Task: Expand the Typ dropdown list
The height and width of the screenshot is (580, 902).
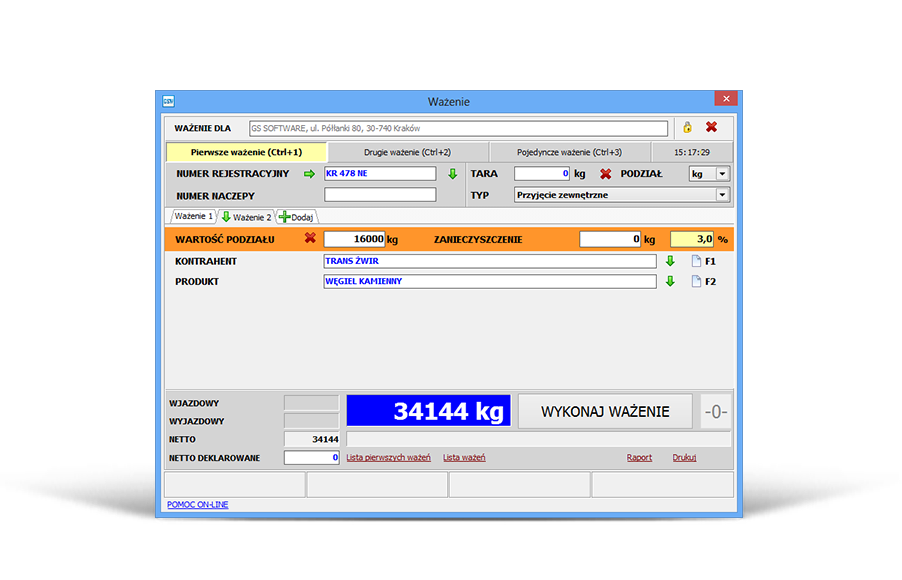Action: pos(722,195)
